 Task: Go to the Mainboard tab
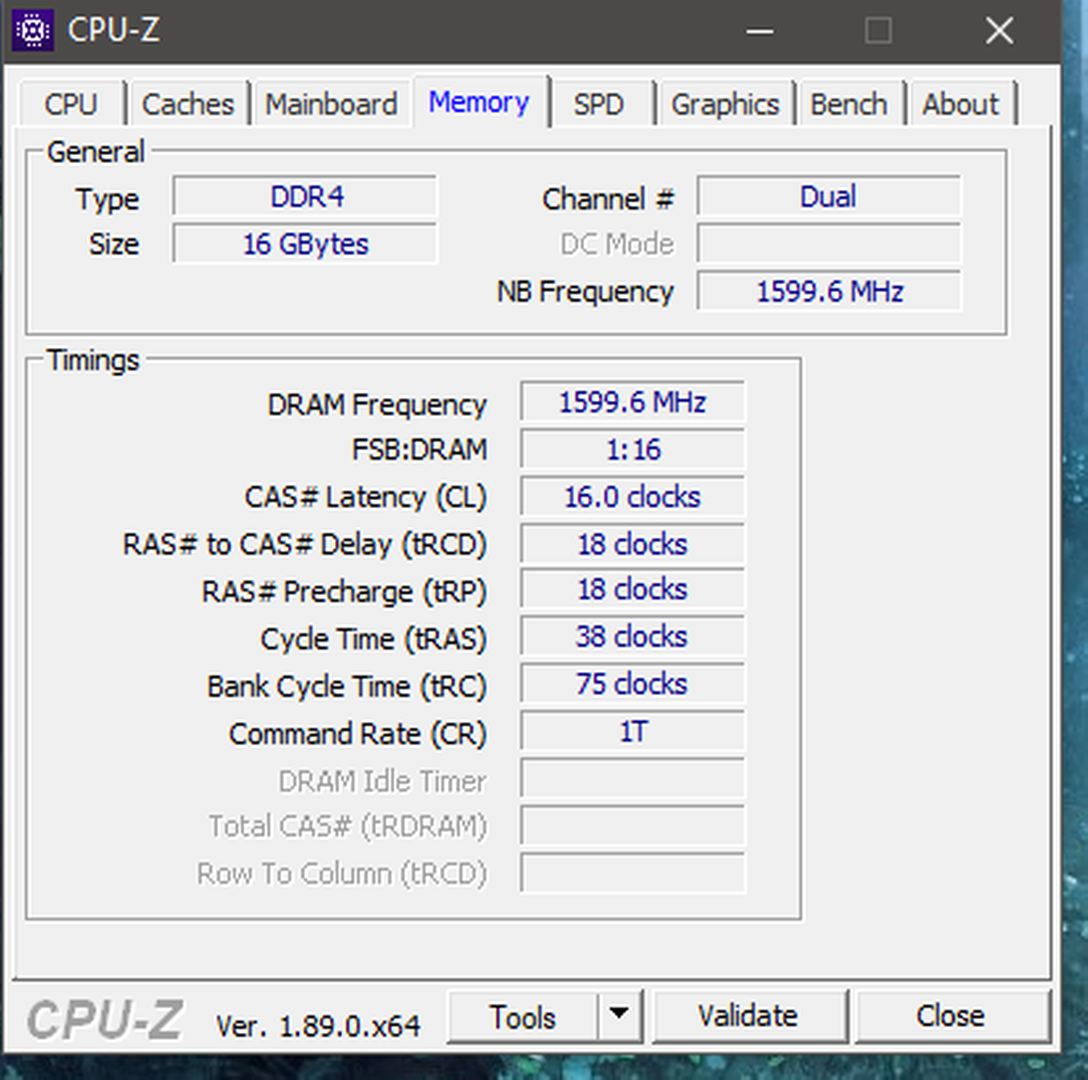click(x=332, y=105)
